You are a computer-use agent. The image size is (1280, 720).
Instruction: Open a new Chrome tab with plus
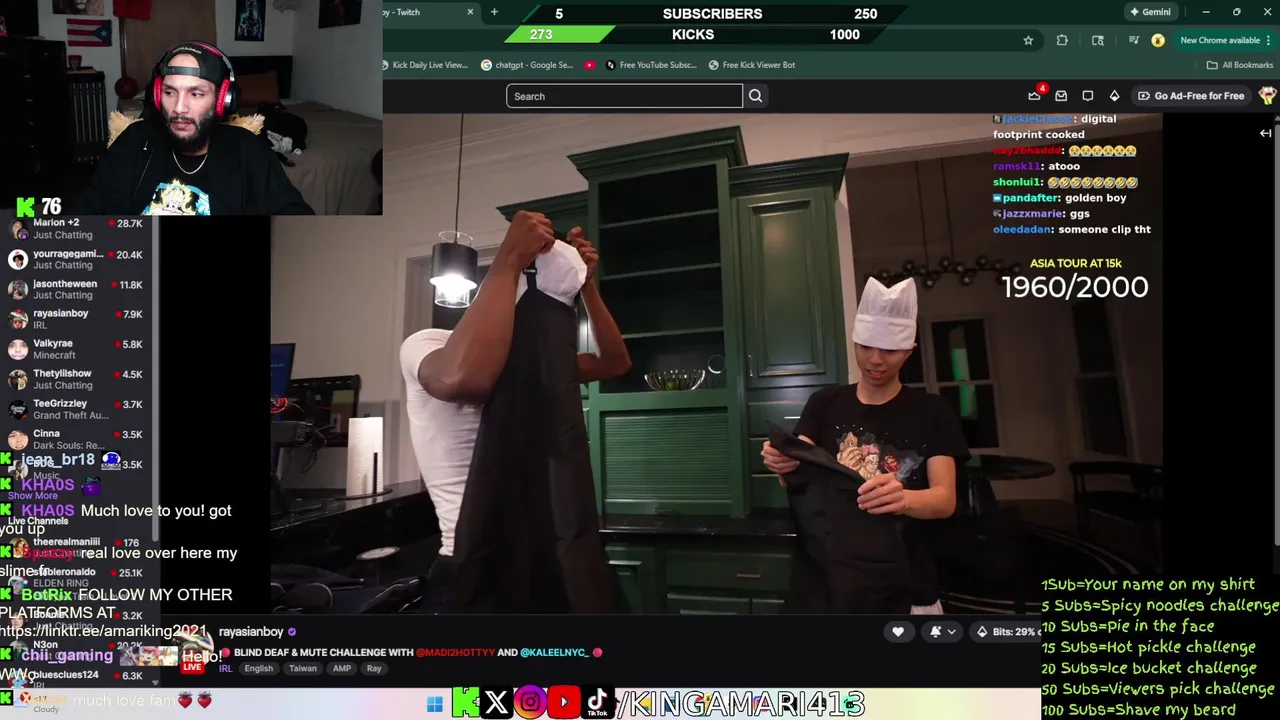click(x=494, y=12)
